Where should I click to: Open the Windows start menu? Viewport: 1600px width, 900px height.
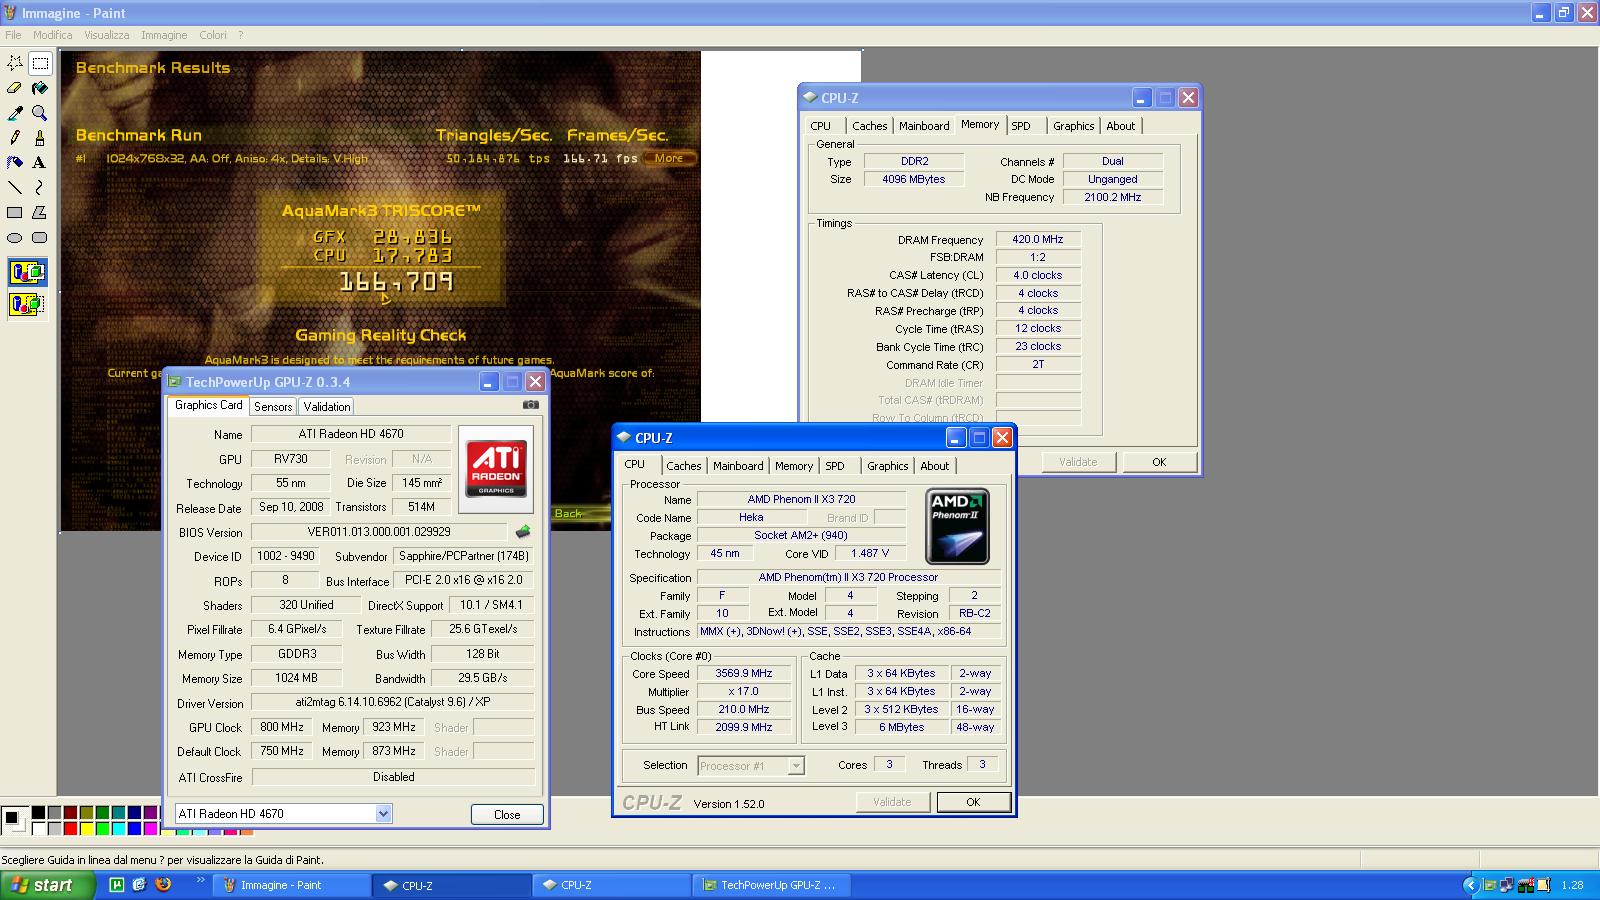click(x=48, y=885)
